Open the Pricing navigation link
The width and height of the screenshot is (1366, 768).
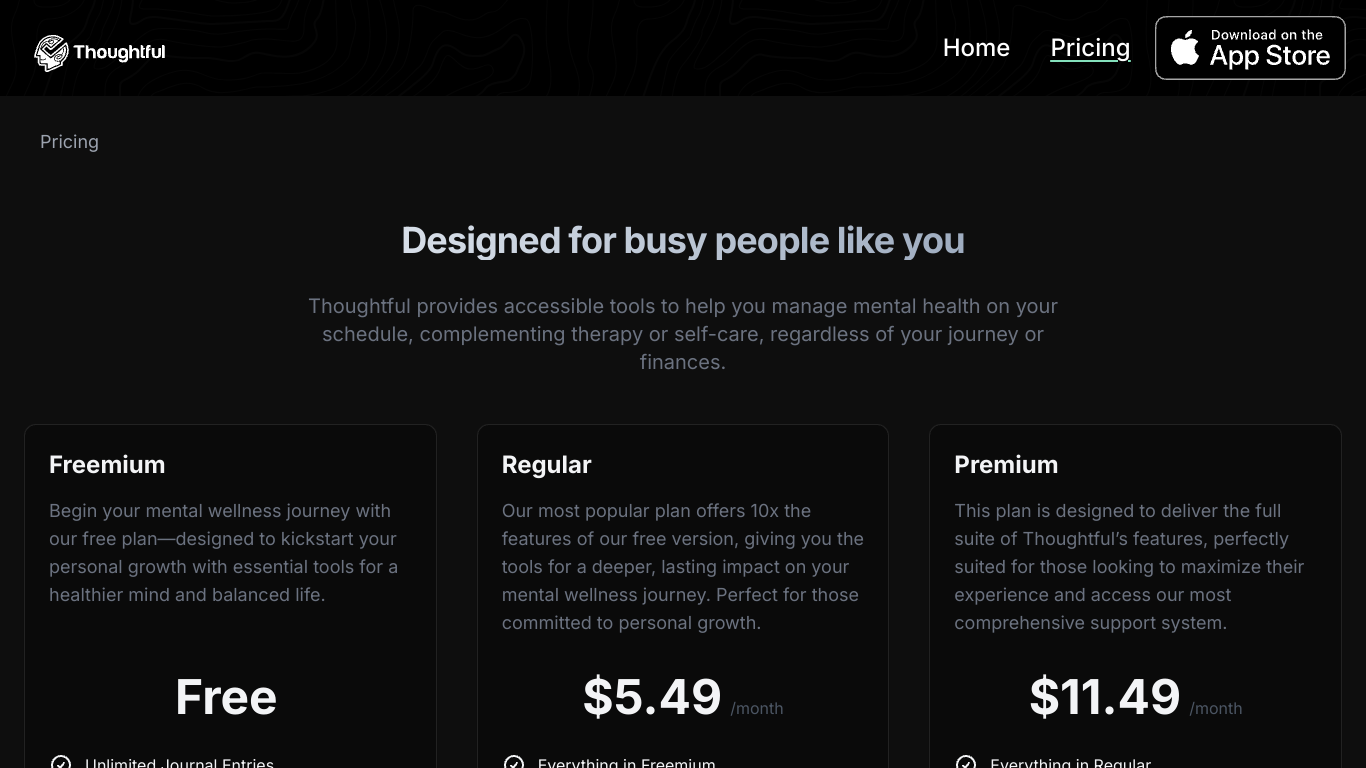[1090, 48]
